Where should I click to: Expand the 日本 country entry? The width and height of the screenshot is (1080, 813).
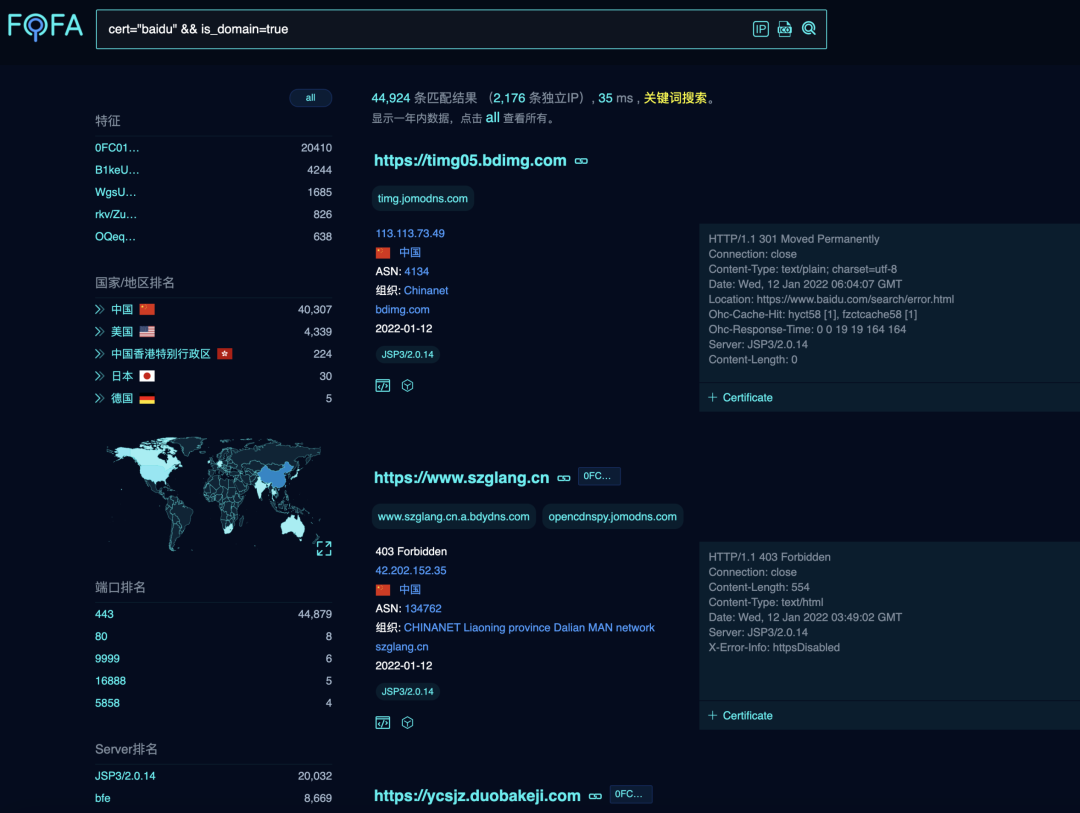(99, 376)
